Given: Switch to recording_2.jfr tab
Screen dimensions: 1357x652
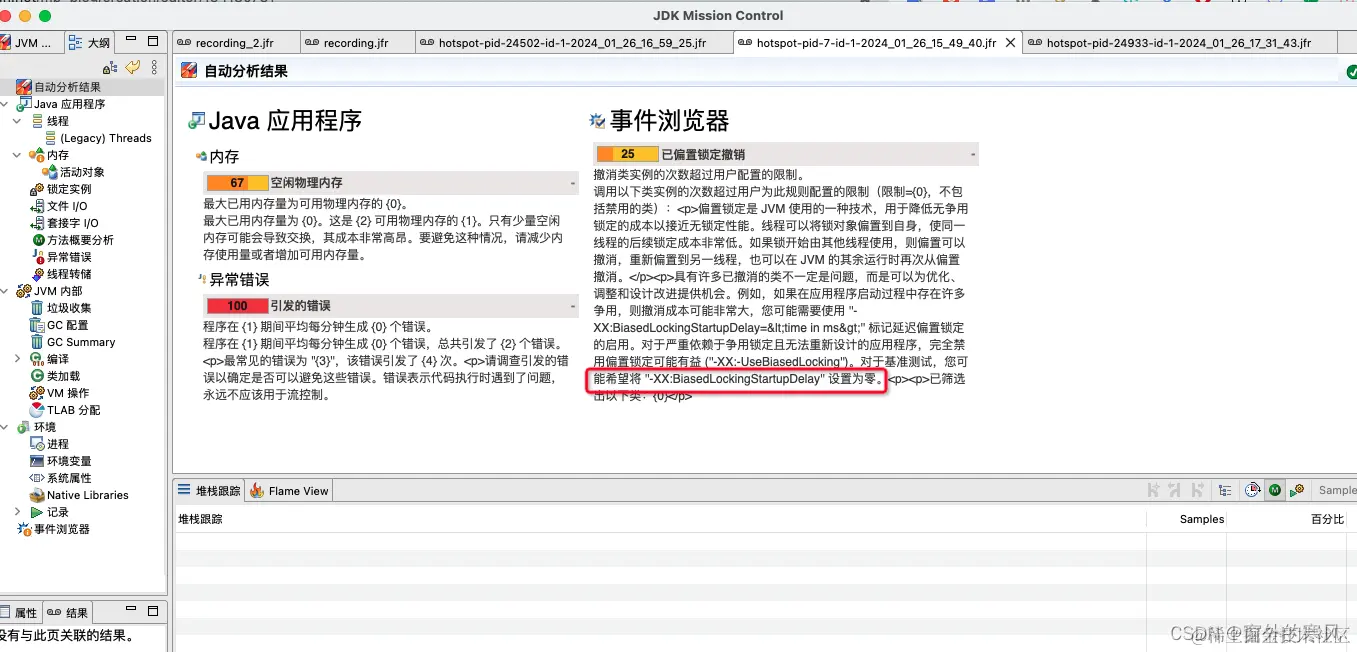Looking at the screenshot, I should tap(235, 43).
